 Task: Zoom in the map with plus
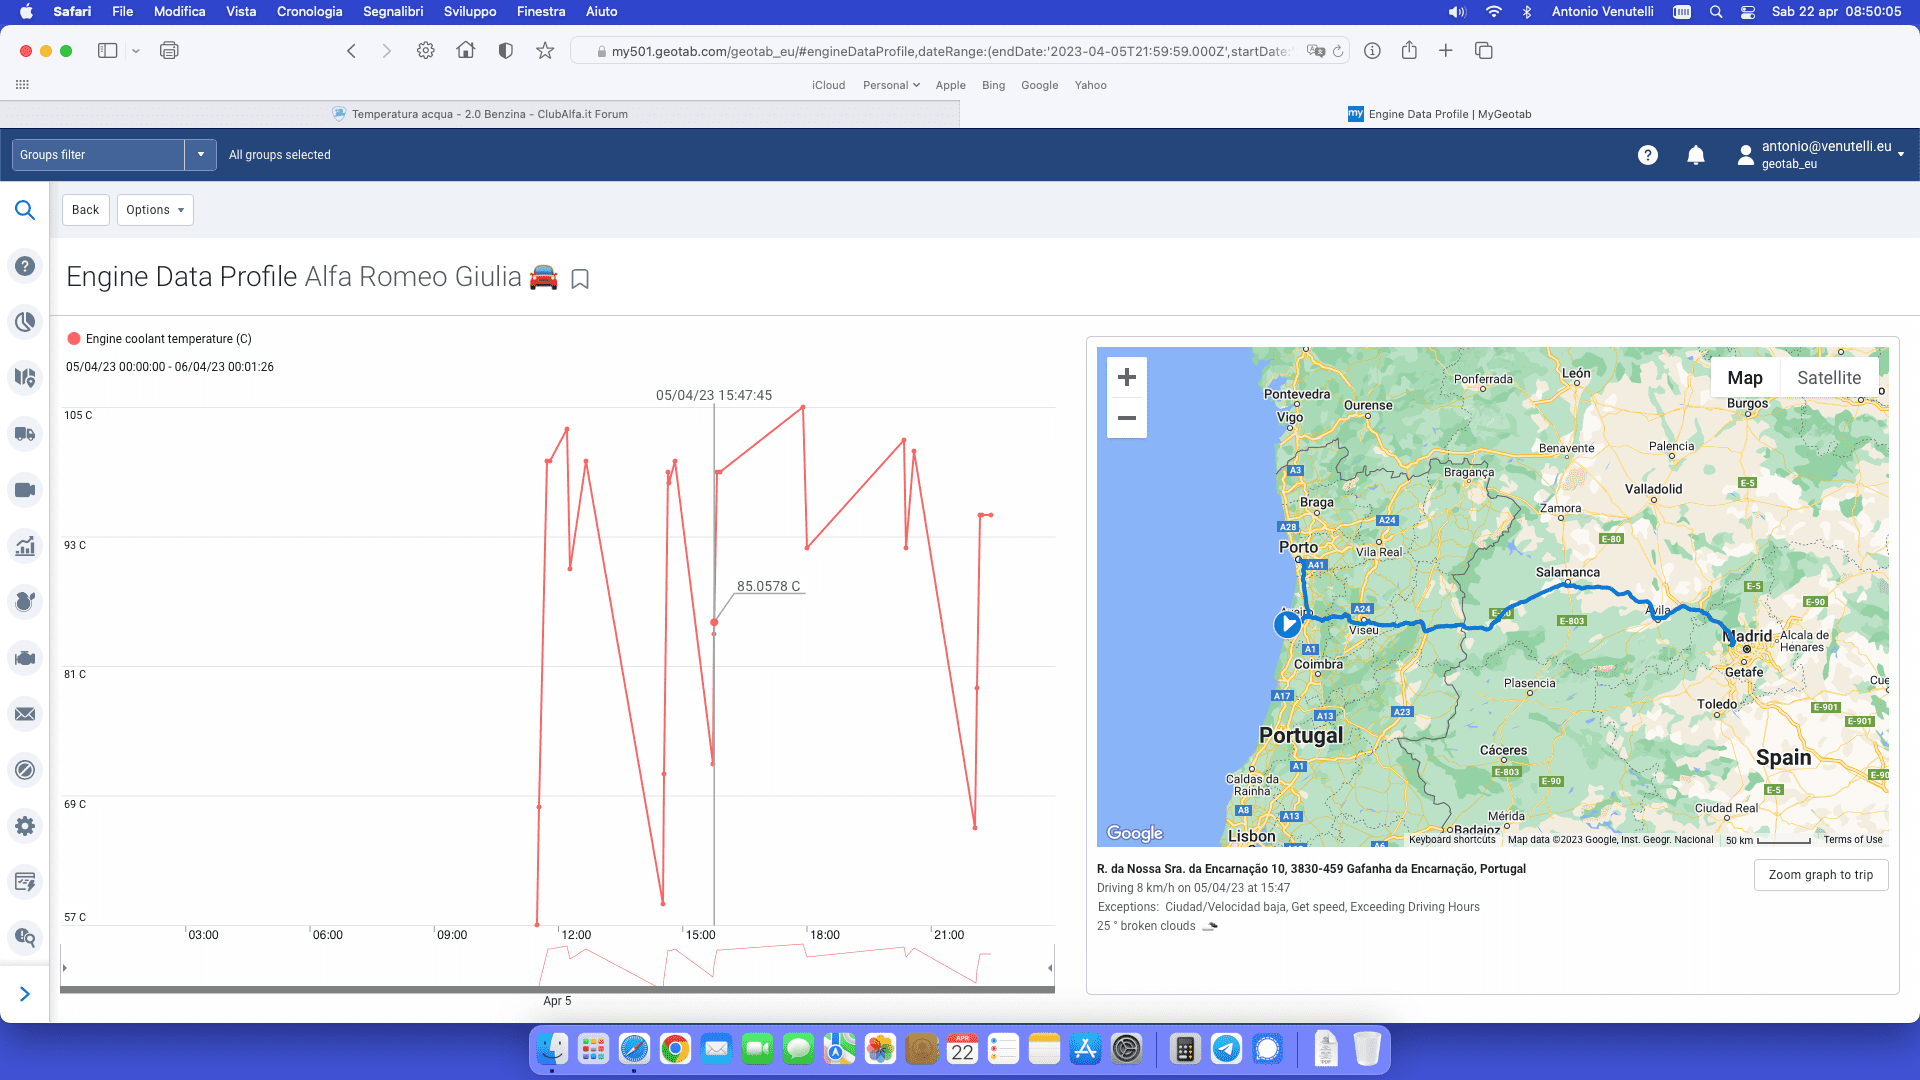pyautogui.click(x=1127, y=378)
